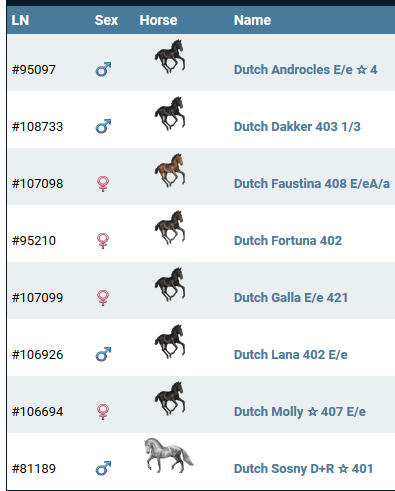Click the black foal image for #95097
Viewport: 395px width, 491px height.
click(170, 56)
